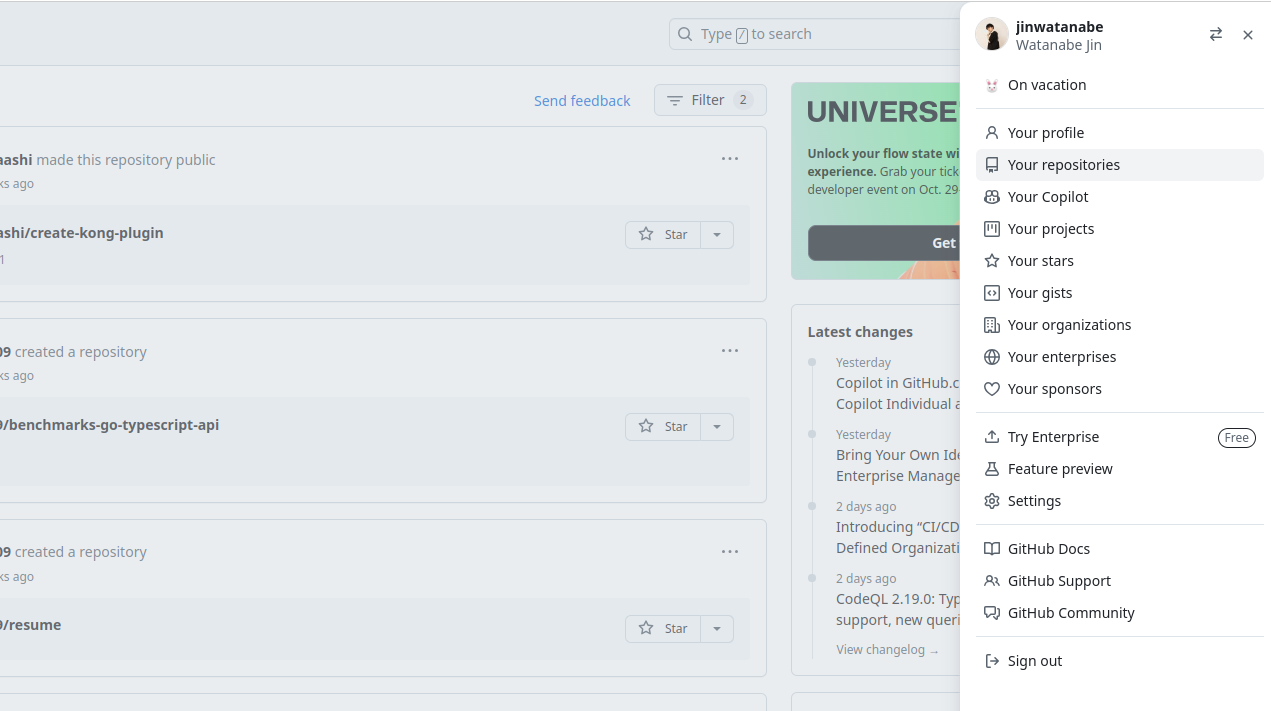Open the resume repository link
The width and height of the screenshot is (1271, 711).
pyautogui.click(x=31, y=625)
